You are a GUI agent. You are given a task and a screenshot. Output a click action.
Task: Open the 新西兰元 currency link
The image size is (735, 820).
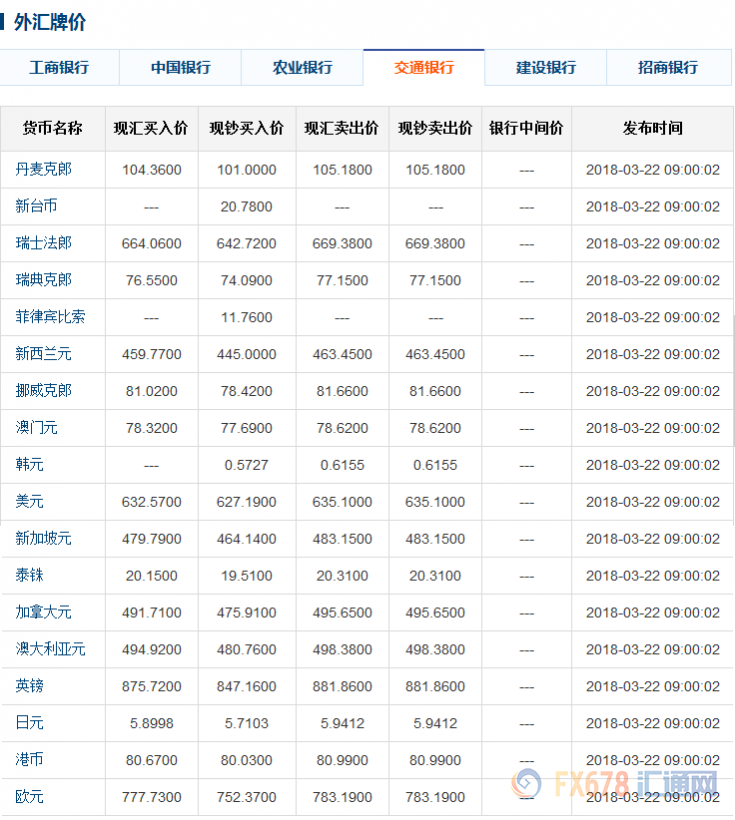43,354
